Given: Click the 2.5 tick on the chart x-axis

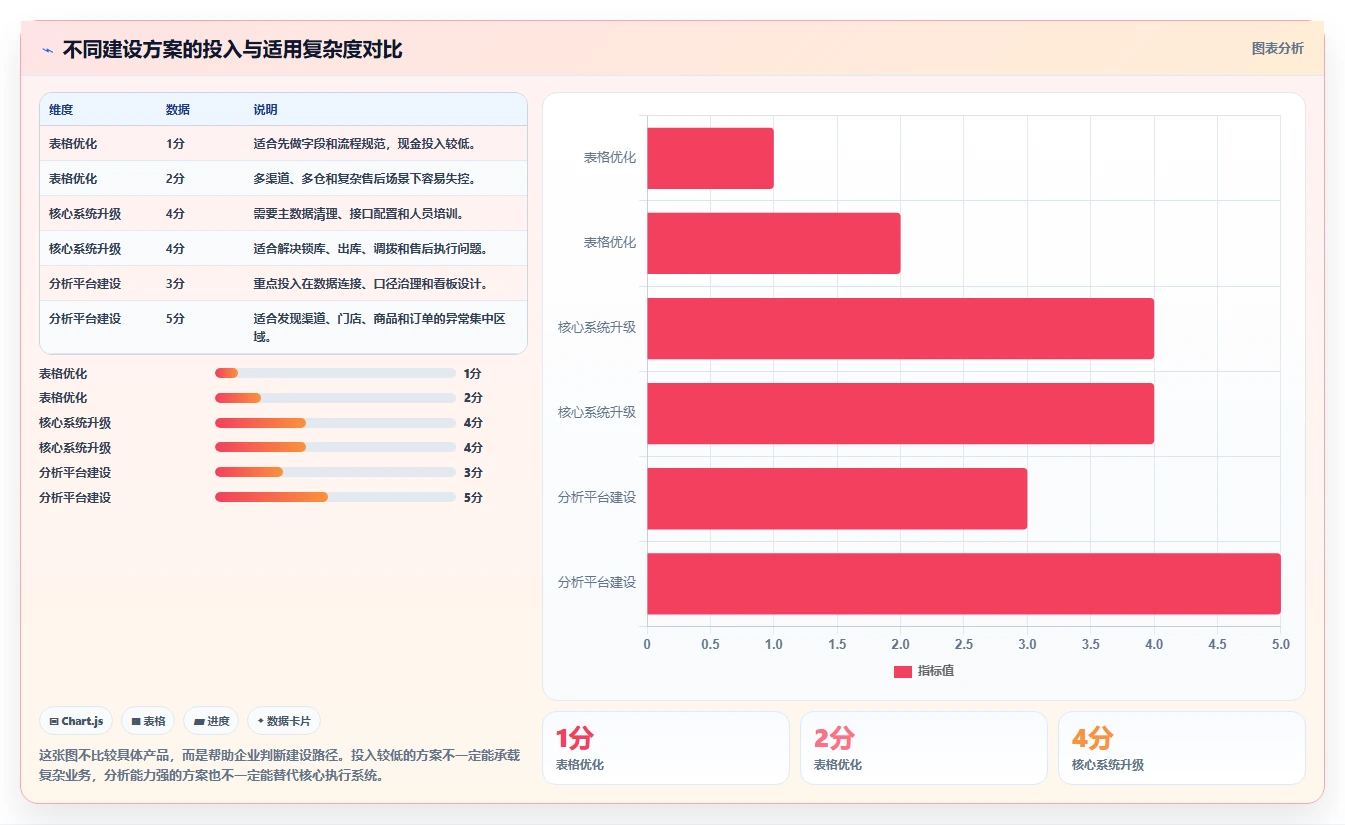Looking at the screenshot, I should 964,645.
